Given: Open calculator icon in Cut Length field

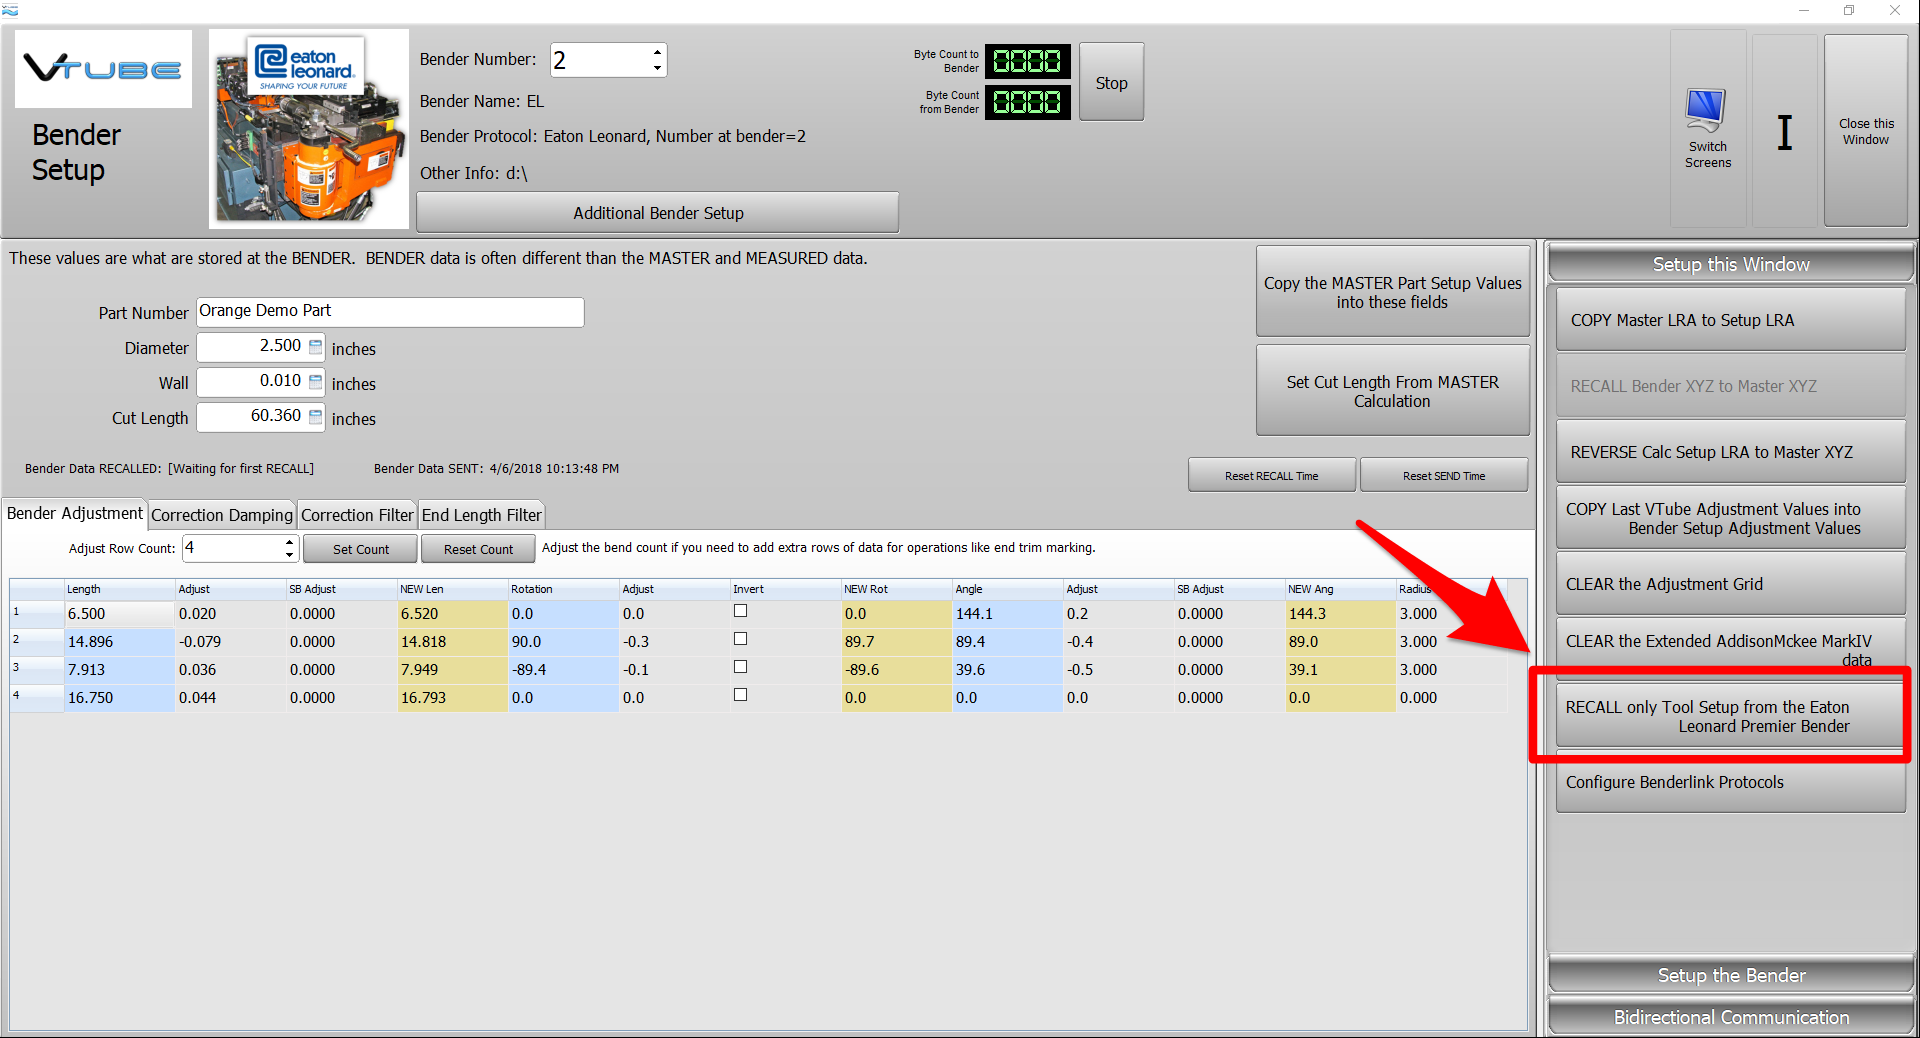Looking at the screenshot, I should 316,417.
